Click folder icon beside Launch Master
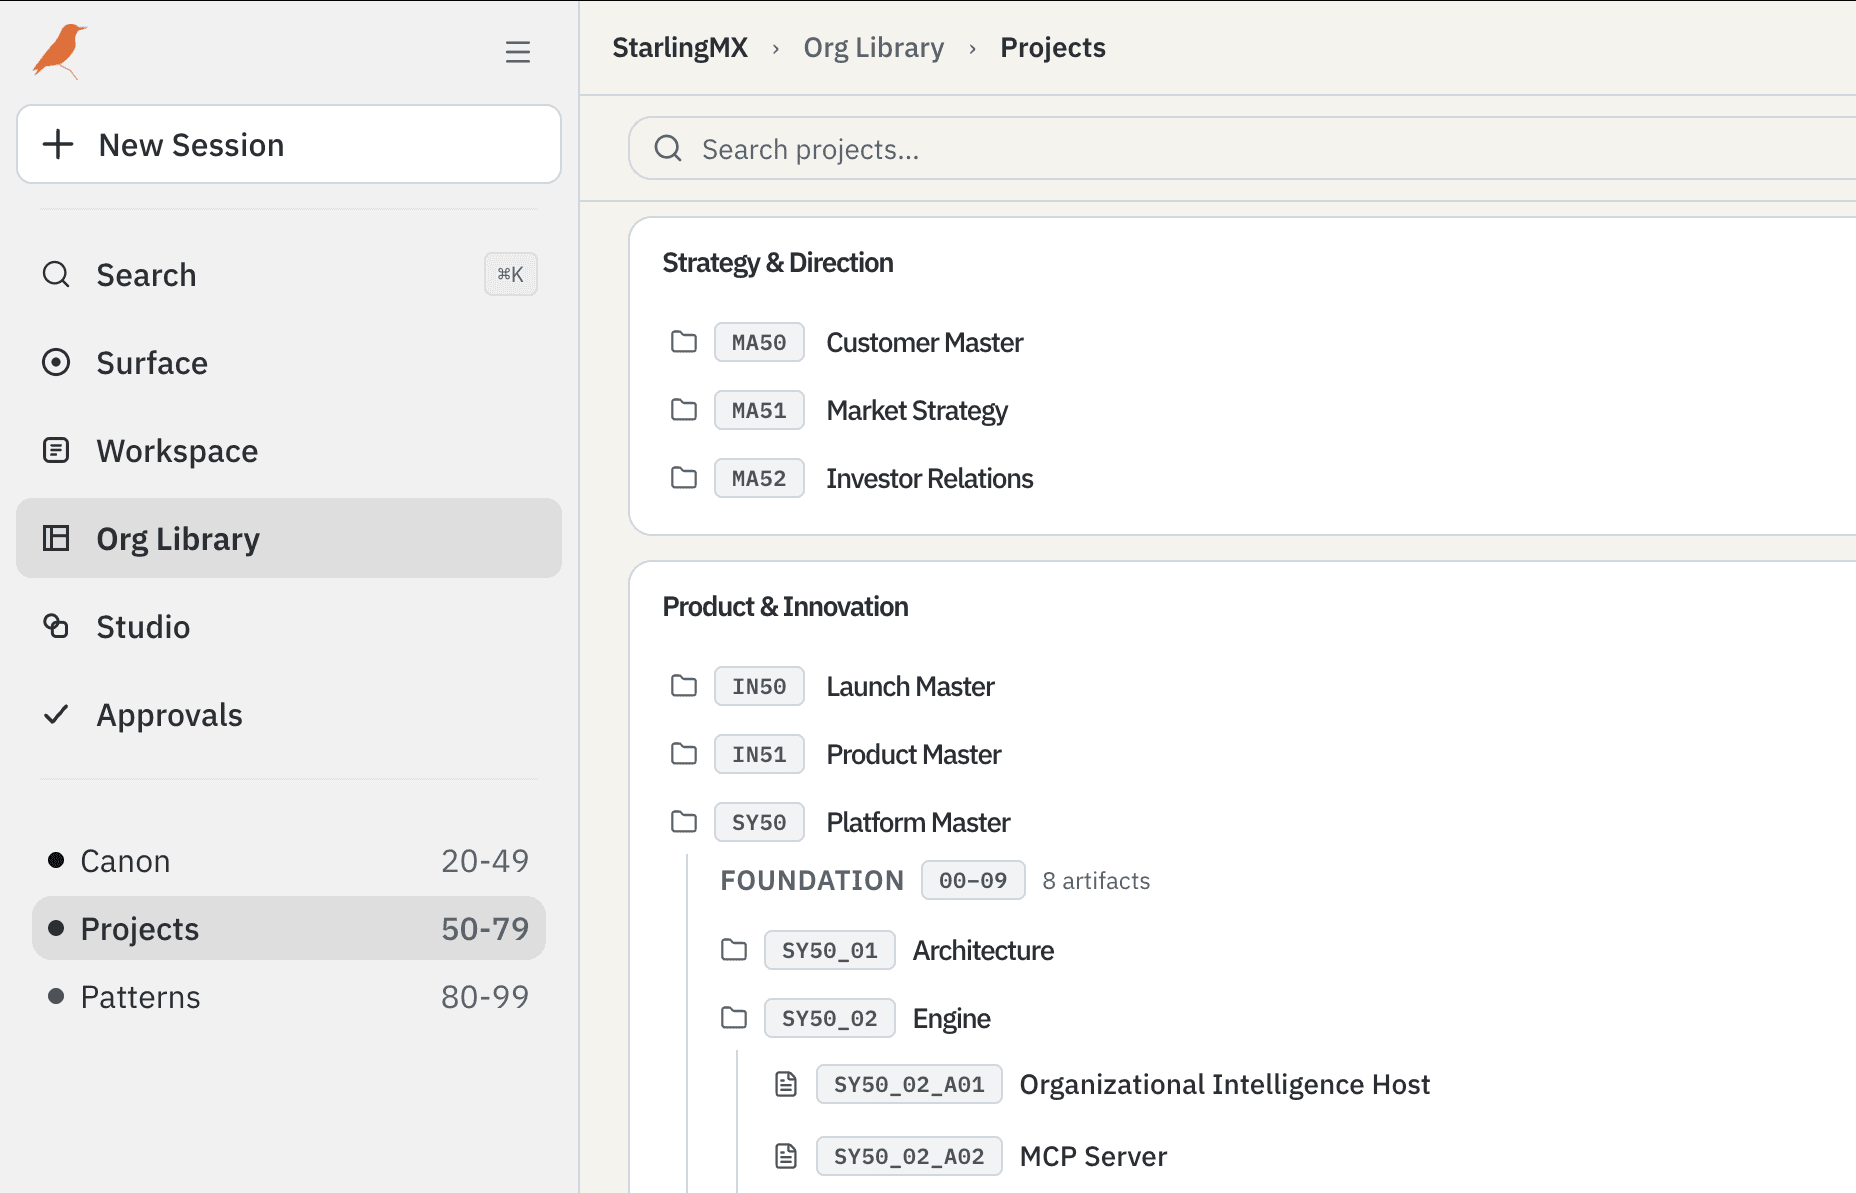 (x=684, y=686)
